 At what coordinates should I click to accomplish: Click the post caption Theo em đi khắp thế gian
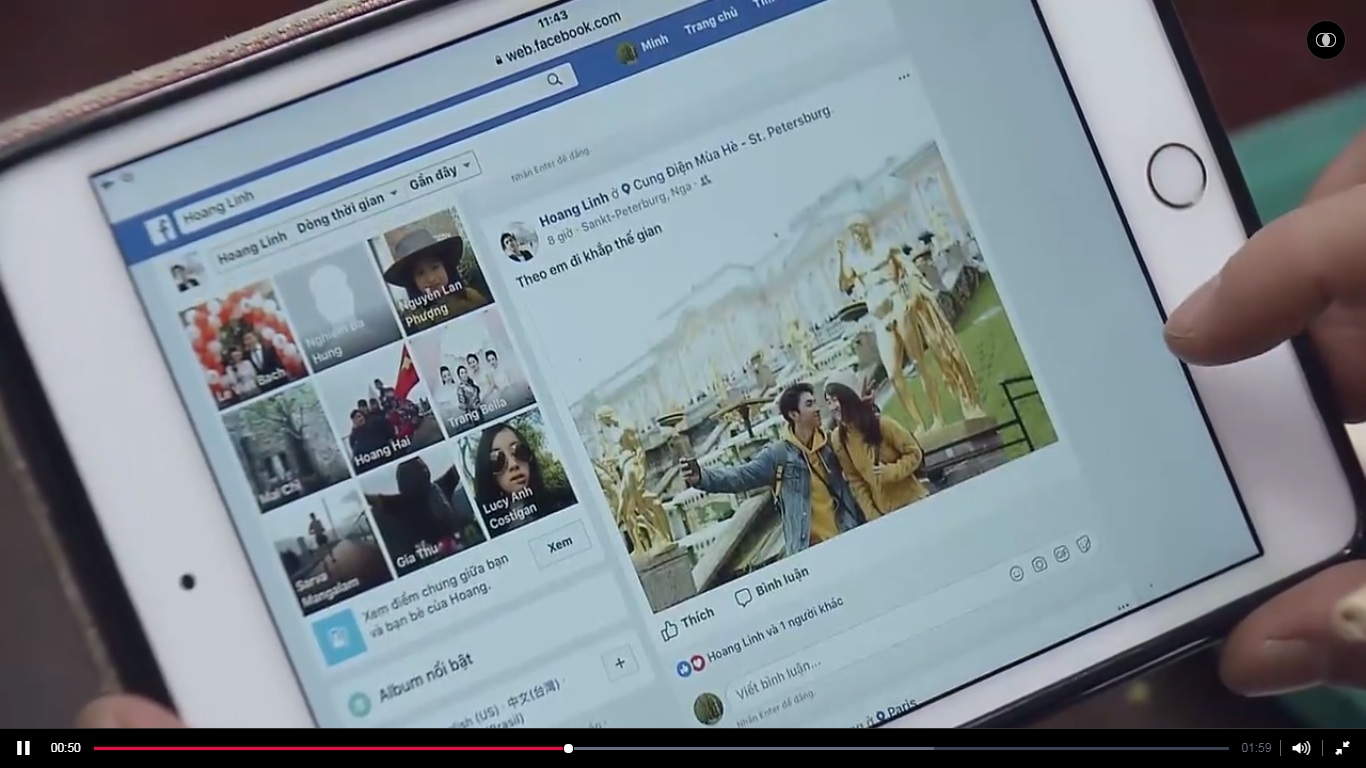[588, 256]
